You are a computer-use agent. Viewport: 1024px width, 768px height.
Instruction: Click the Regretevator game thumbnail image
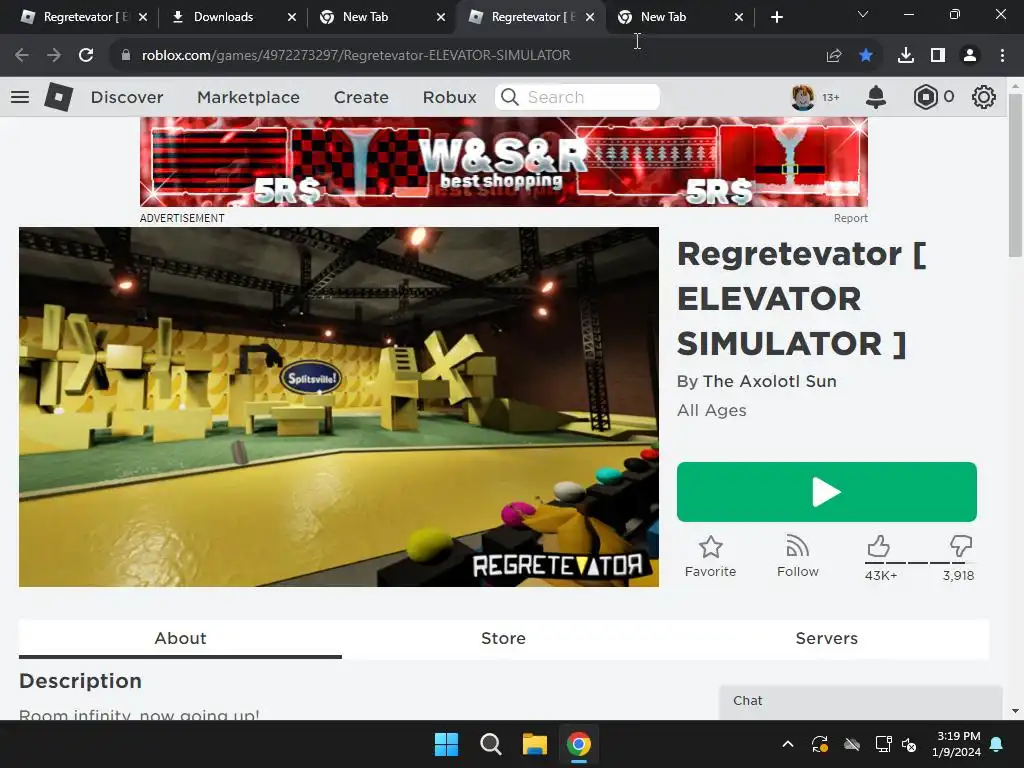click(339, 407)
